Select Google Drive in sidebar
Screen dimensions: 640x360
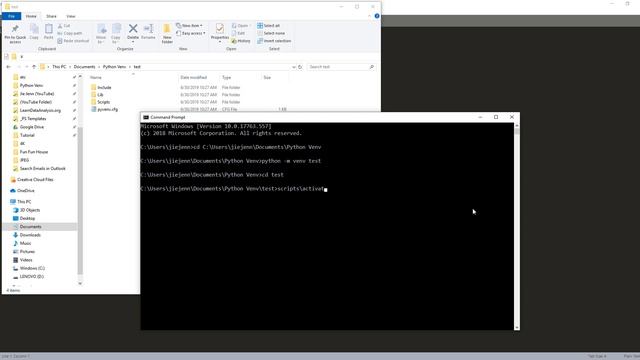[x=31, y=127]
